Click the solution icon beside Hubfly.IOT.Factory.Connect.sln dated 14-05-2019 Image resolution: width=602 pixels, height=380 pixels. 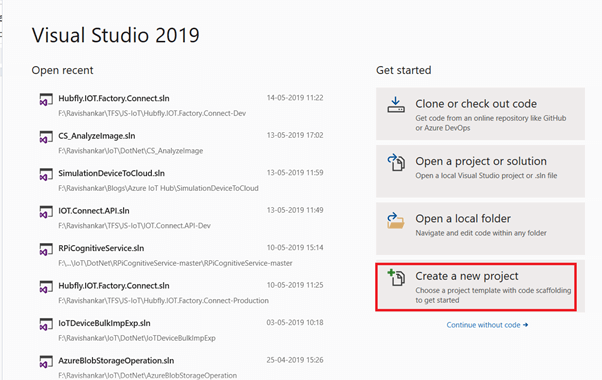[46, 100]
